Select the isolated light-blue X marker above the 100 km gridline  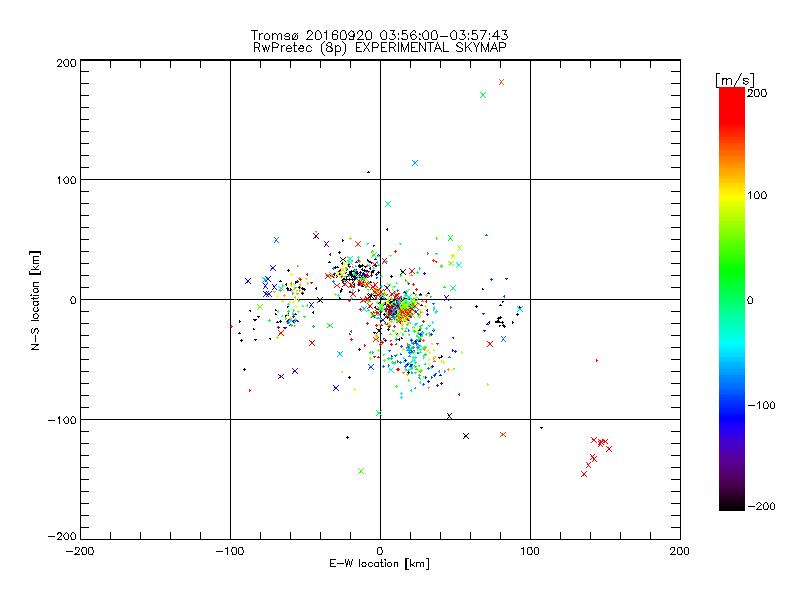(415, 163)
